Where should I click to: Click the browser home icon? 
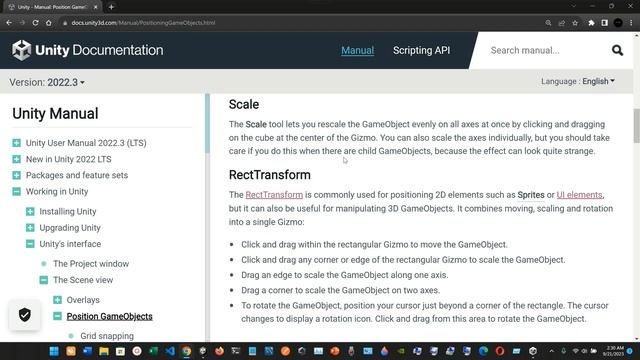pos(49,23)
